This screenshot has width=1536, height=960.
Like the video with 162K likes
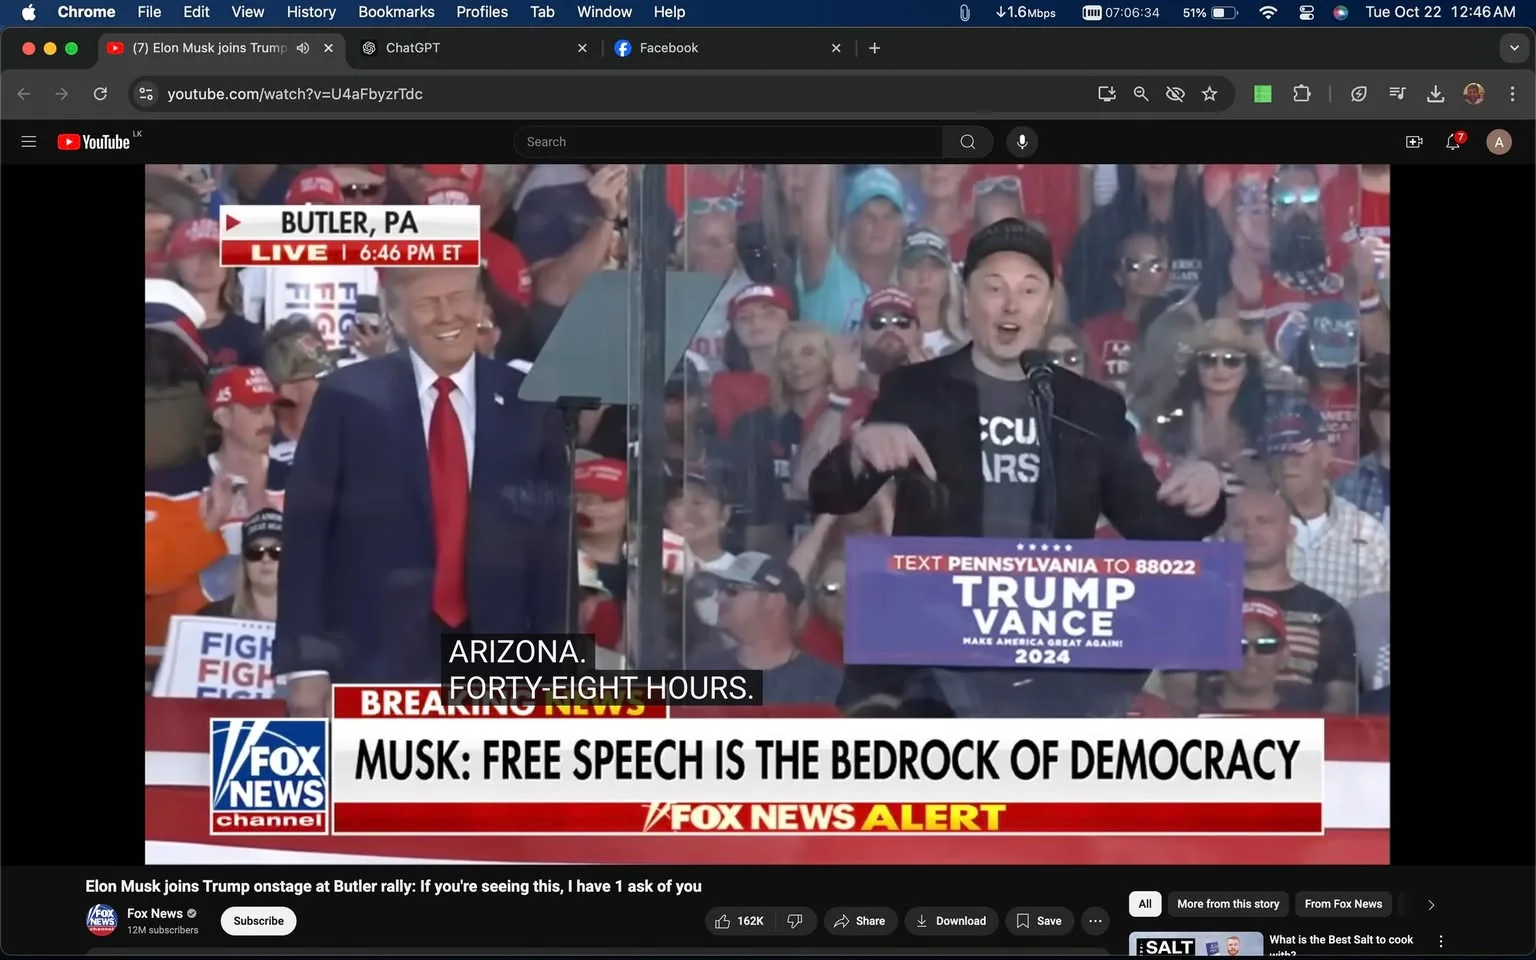(x=740, y=921)
